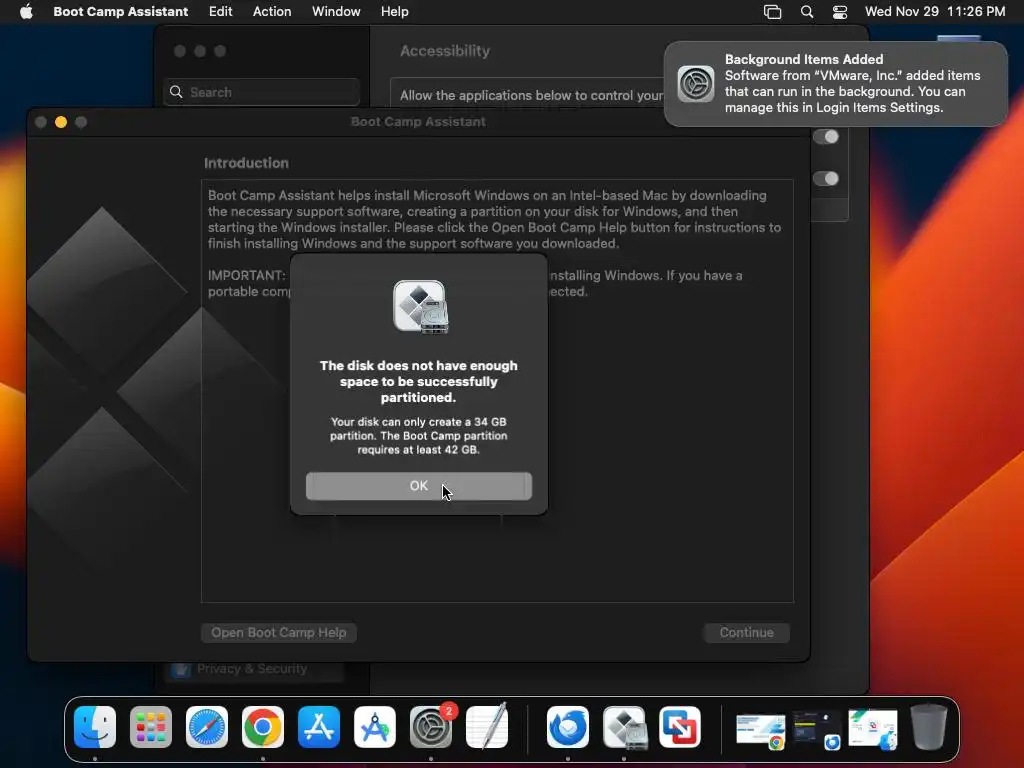The width and height of the screenshot is (1024, 768).
Task: Open the first minimized Chrome window thumbnail in Dock
Action: point(760,730)
